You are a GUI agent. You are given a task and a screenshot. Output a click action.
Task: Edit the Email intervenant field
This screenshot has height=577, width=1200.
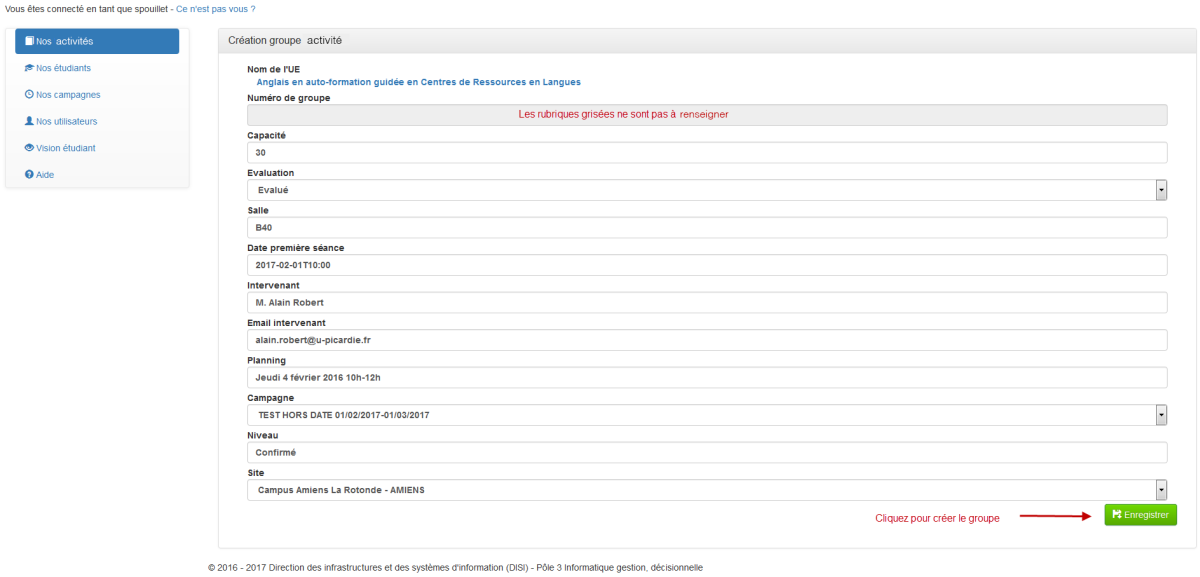click(x=706, y=340)
